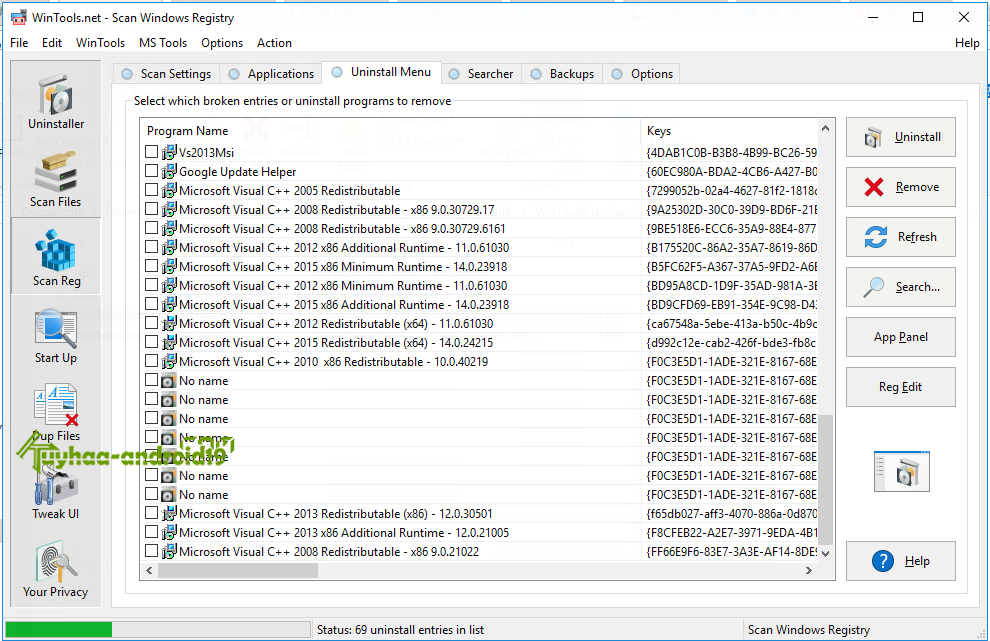Click the Vs2013Msi installer icon
This screenshot has height=641, width=990.
[169, 152]
